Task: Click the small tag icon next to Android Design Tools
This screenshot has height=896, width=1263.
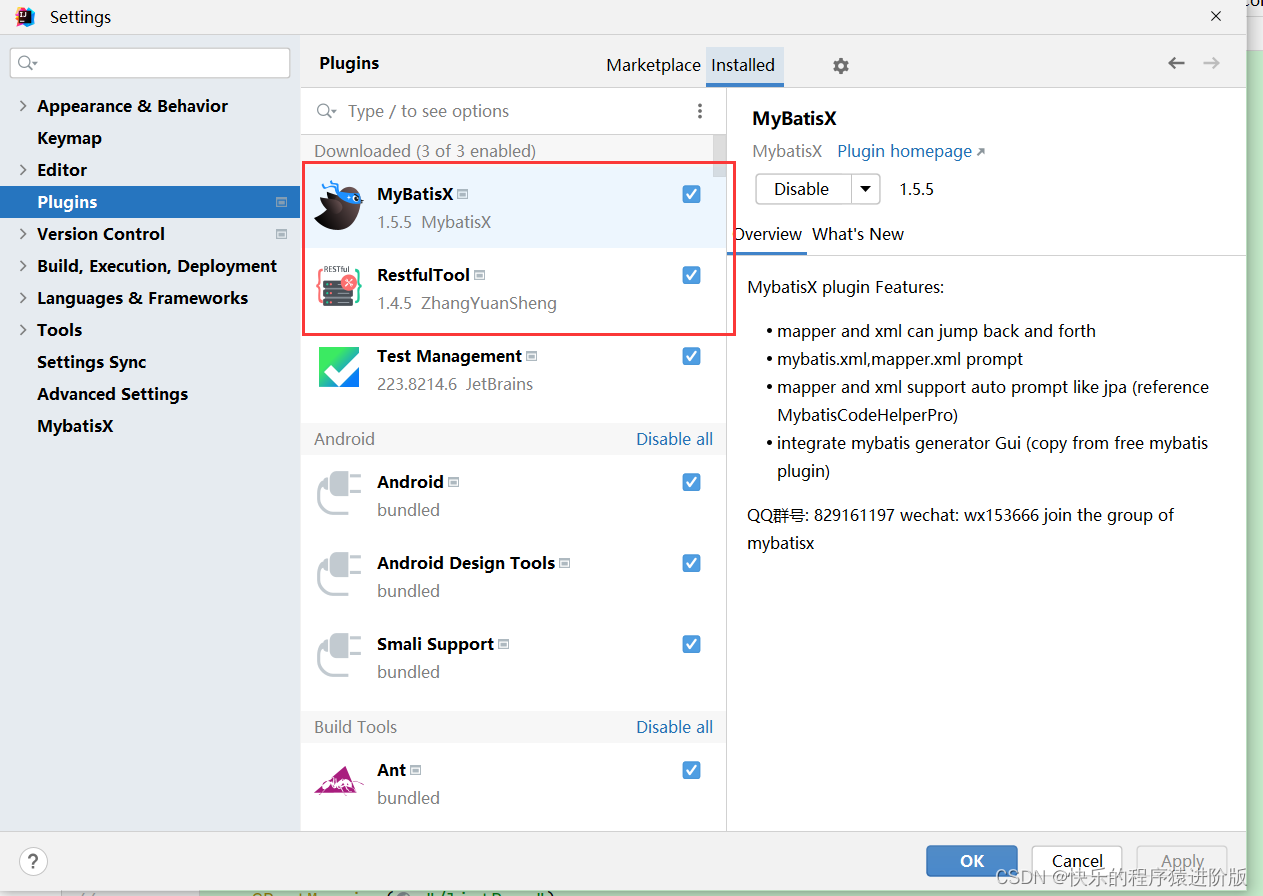Action: 565,563
